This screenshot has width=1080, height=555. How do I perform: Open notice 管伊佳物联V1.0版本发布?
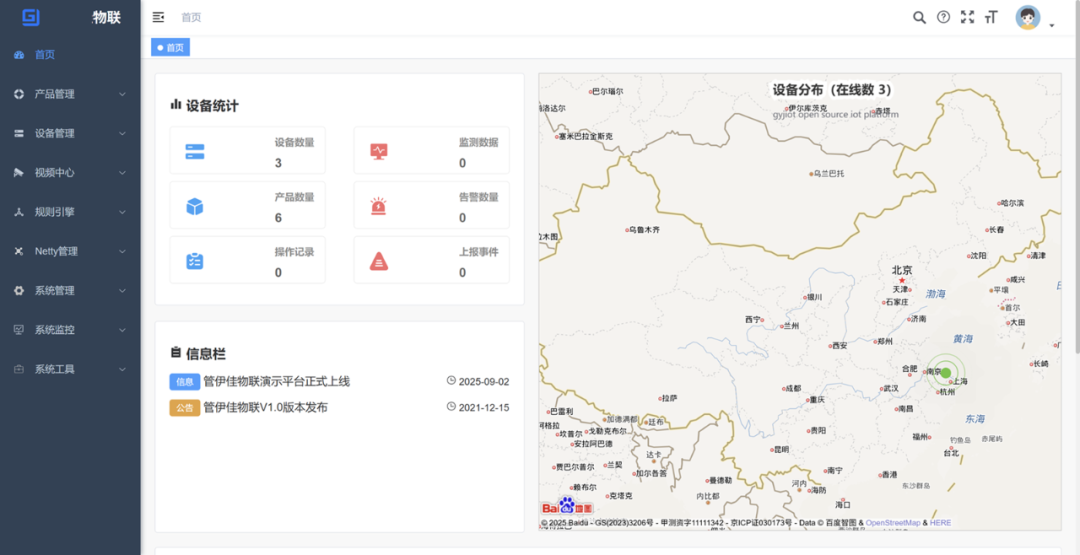tap(265, 407)
